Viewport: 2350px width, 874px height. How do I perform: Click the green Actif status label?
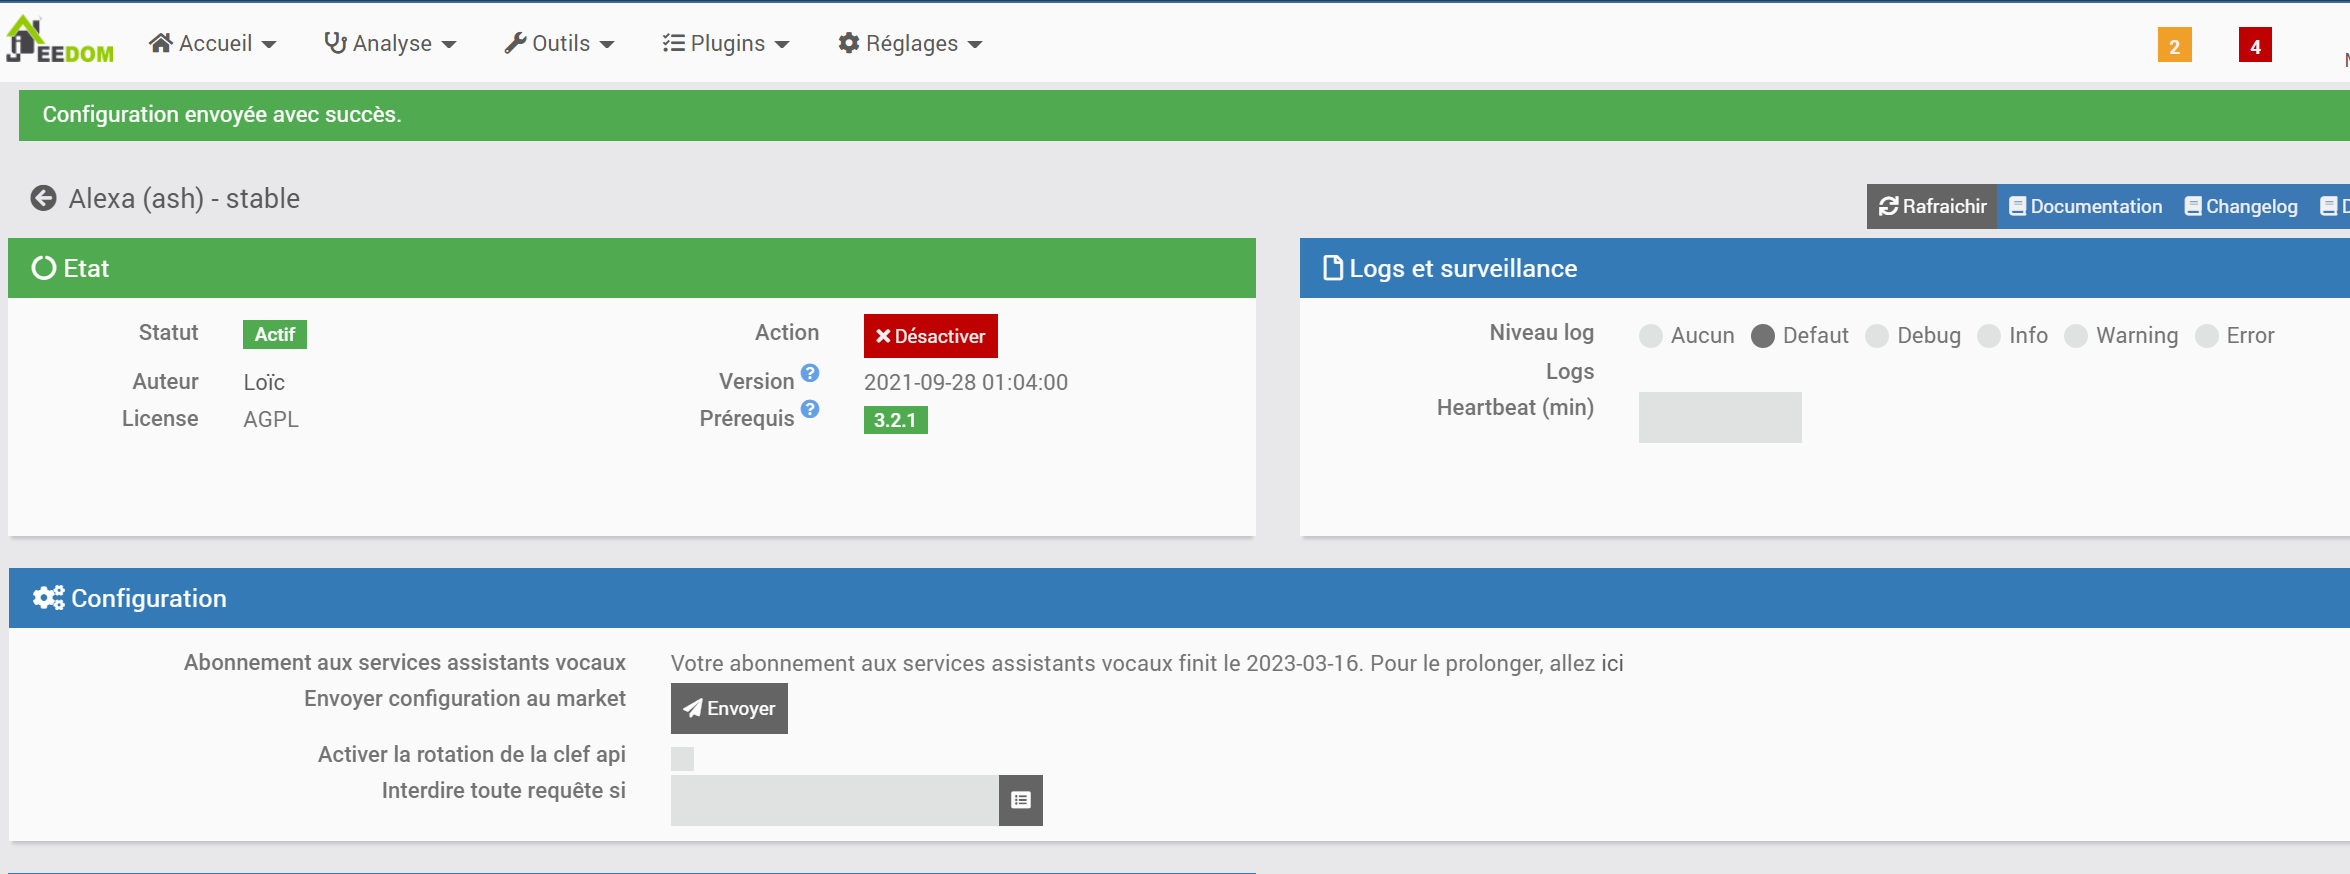point(275,334)
